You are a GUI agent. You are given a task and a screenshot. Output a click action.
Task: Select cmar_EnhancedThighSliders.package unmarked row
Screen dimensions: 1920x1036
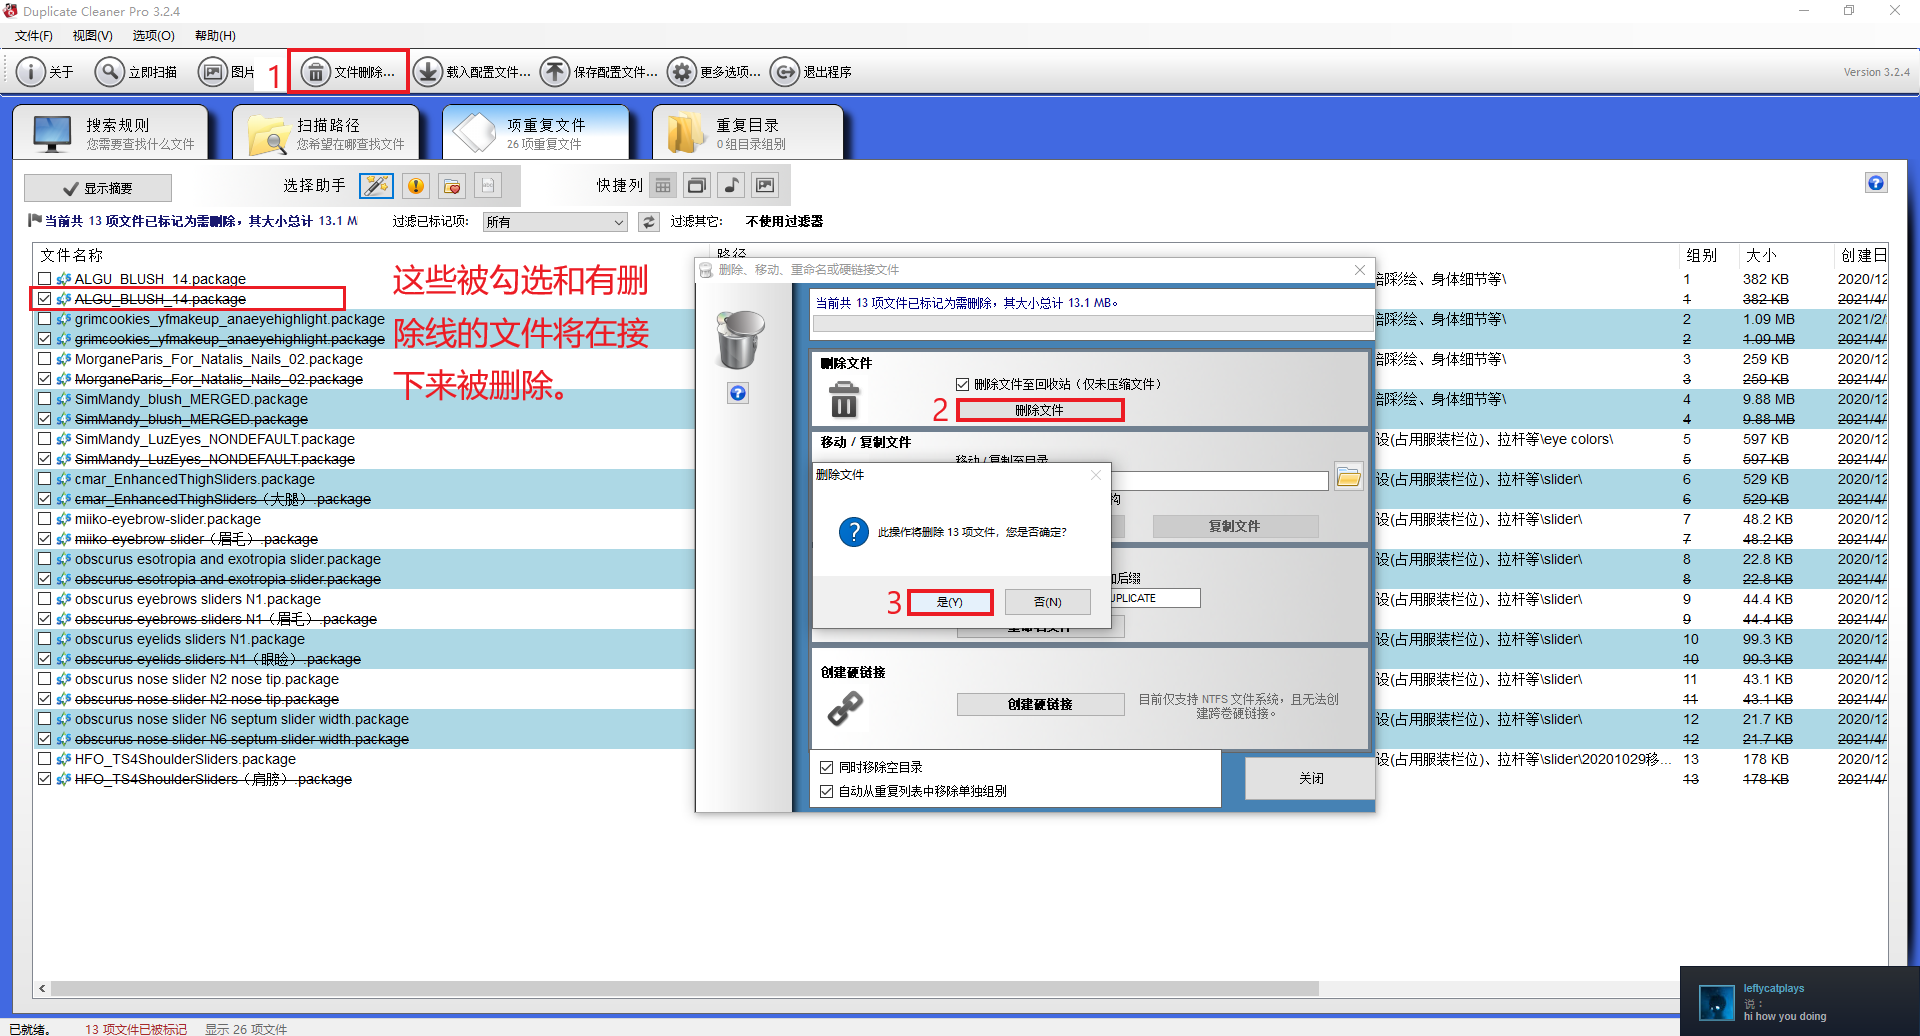(x=195, y=479)
